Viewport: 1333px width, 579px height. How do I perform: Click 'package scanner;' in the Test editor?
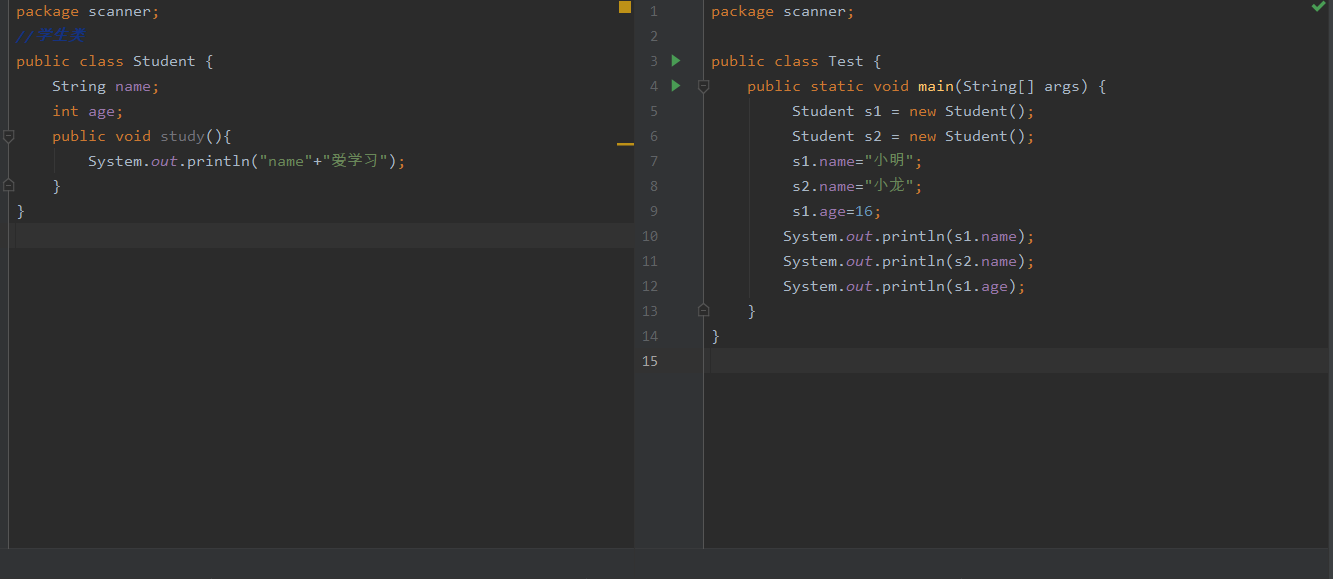pyautogui.click(x=783, y=11)
